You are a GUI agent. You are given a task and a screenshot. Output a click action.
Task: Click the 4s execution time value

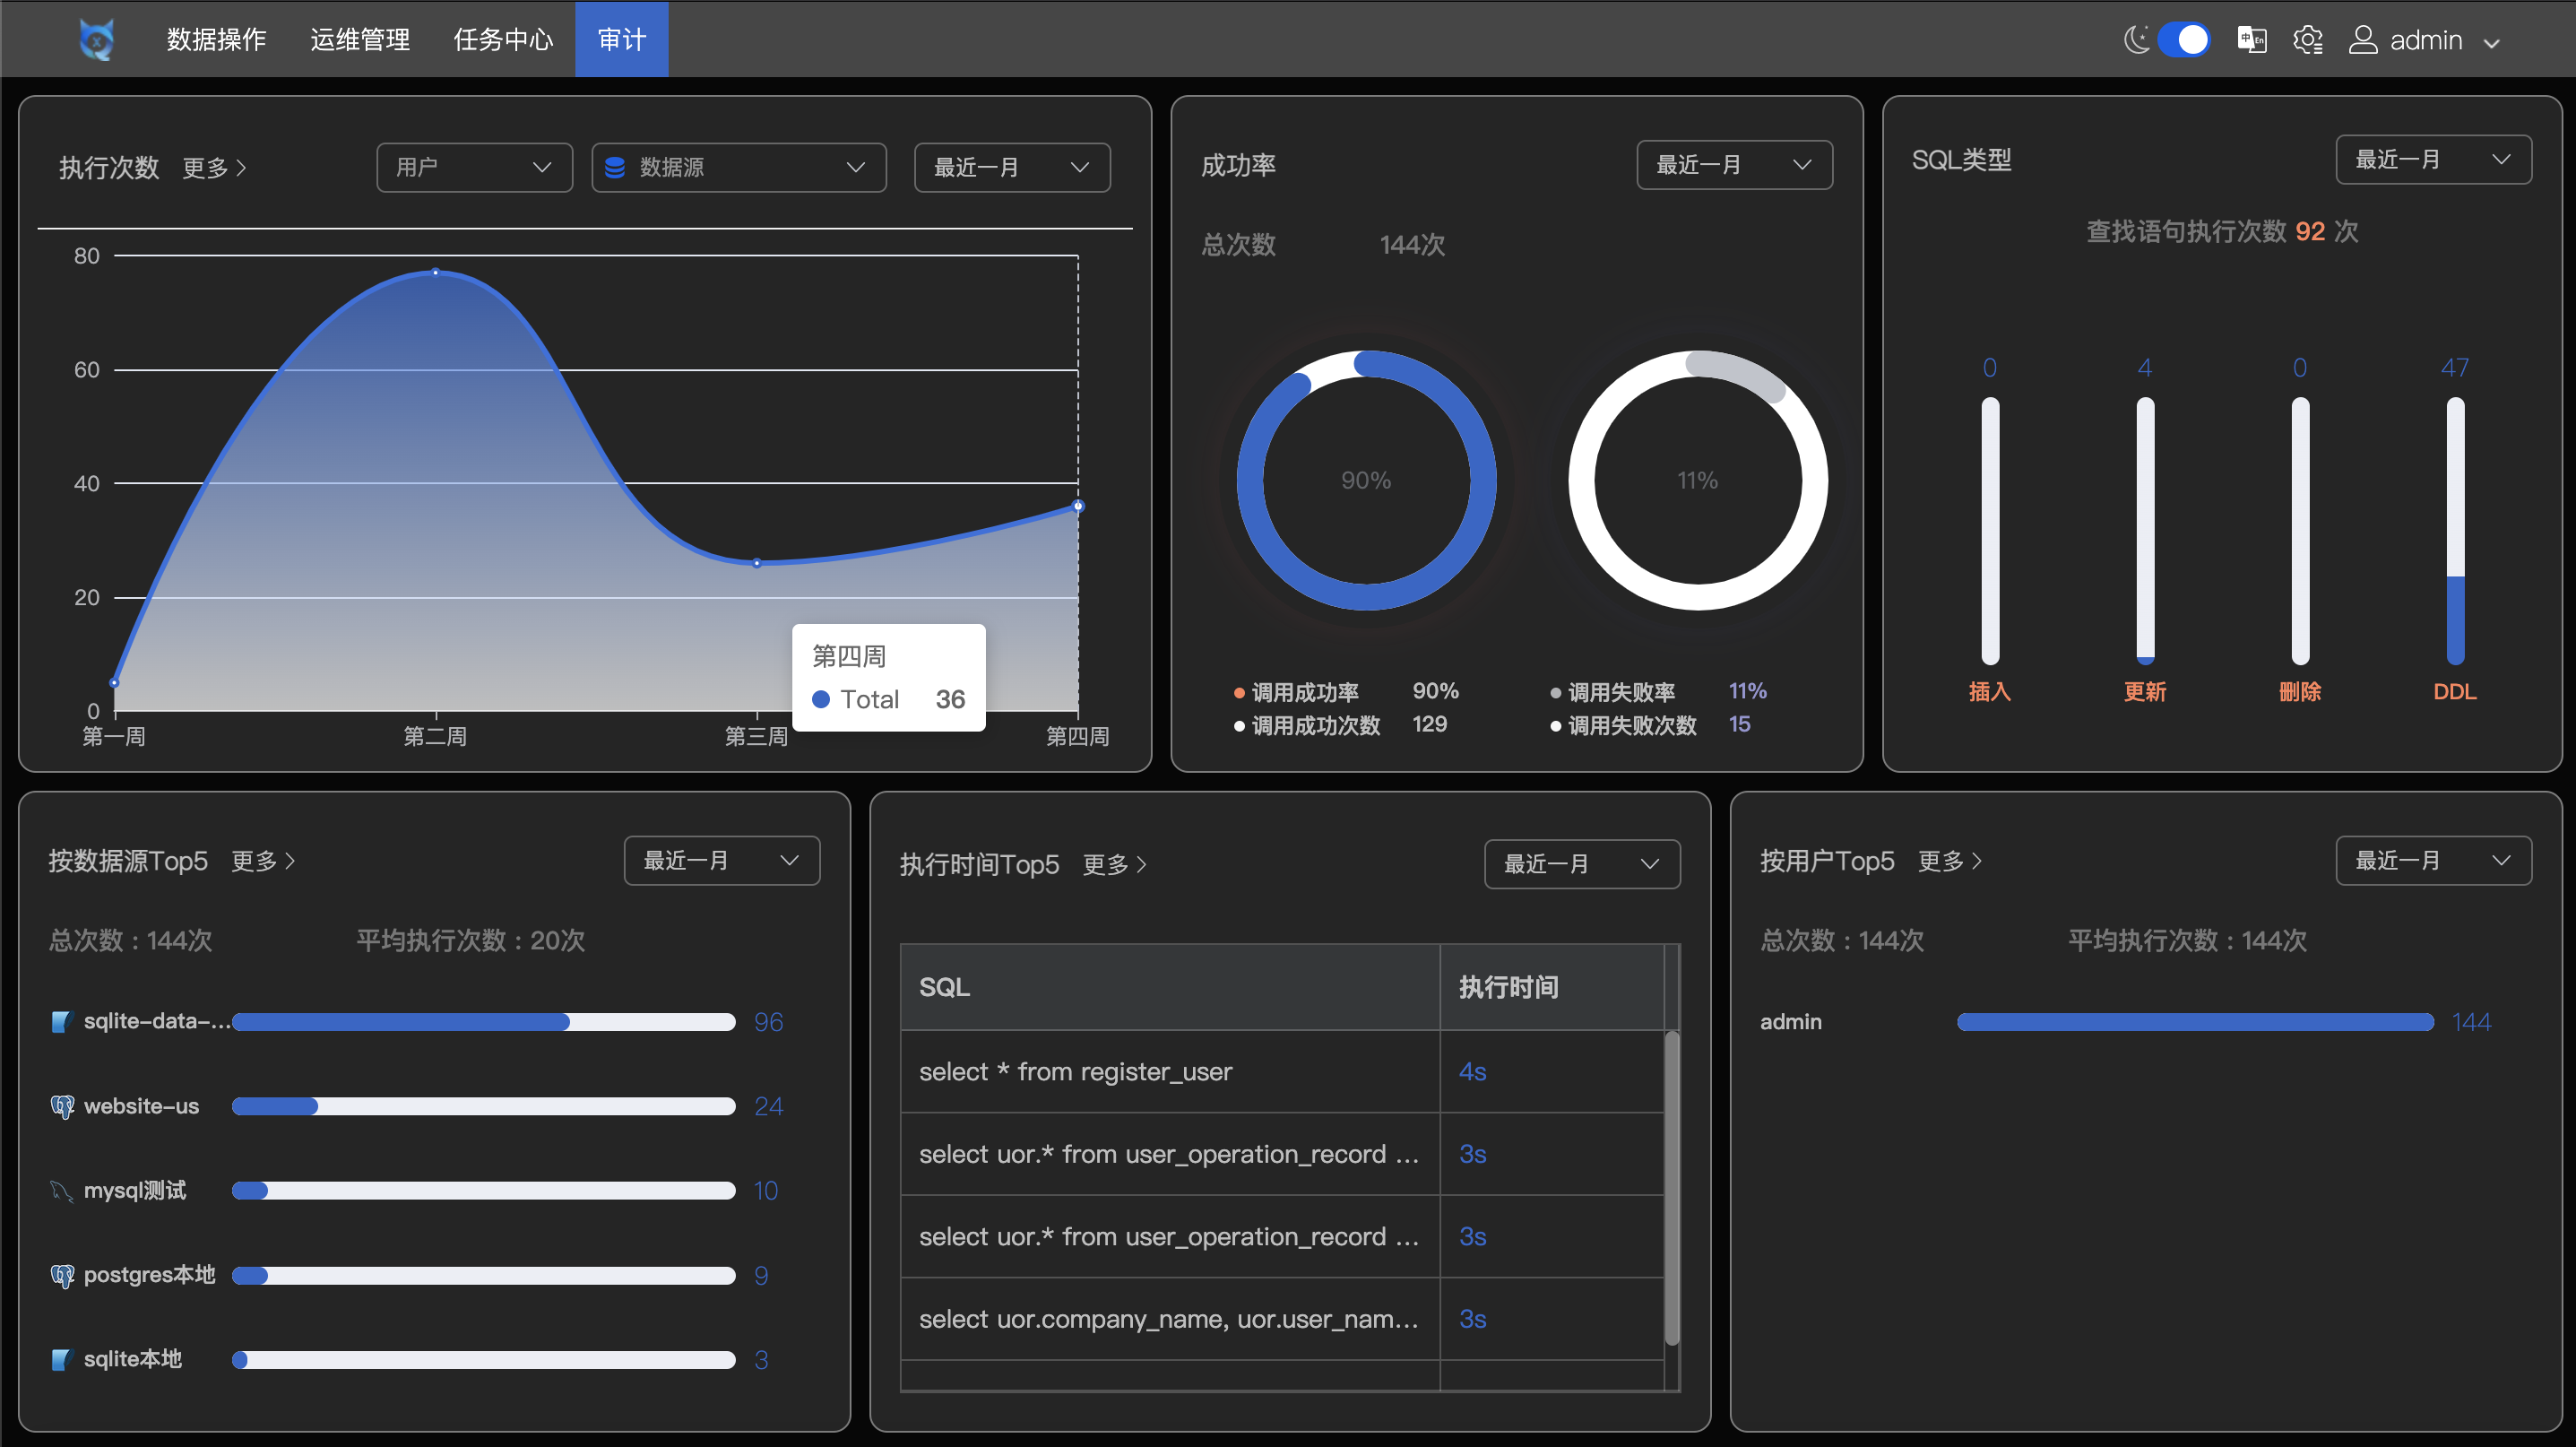(1472, 1071)
